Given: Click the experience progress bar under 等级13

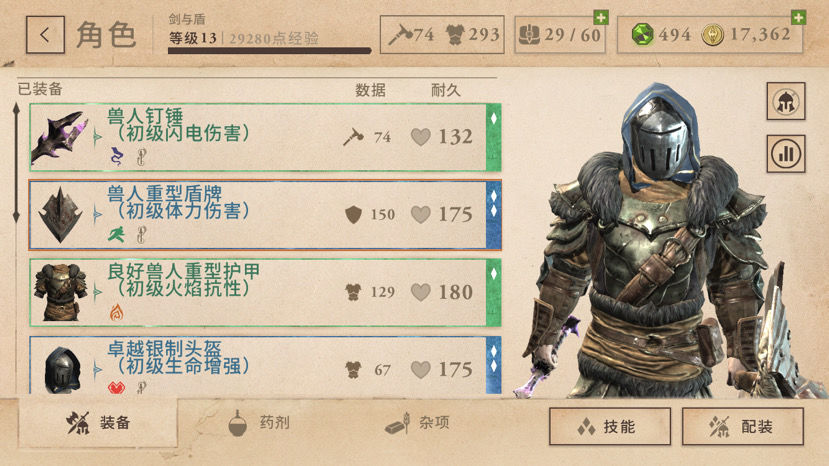Looking at the screenshot, I should (x=270, y=51).
